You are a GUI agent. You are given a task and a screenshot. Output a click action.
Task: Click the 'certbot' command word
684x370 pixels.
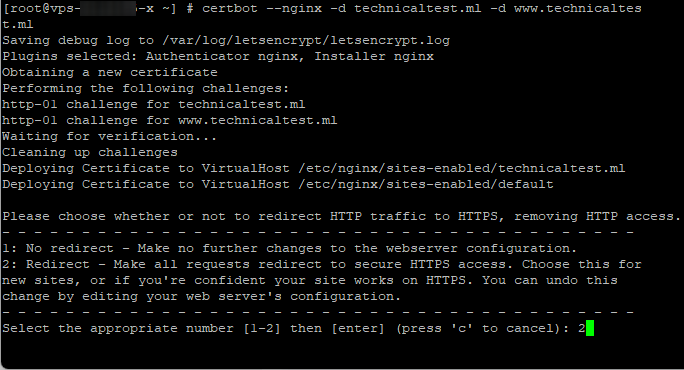pos(230,8)
